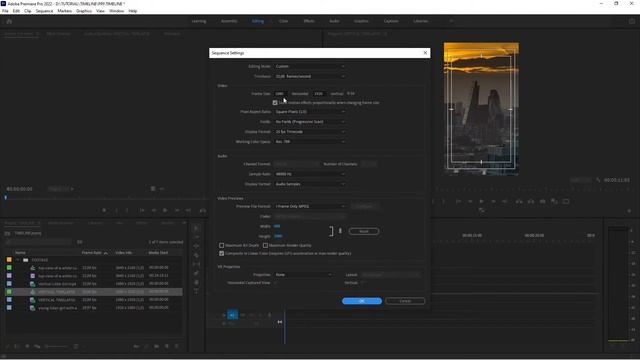Enable Maximum Bit Depth checkbox

(x=222, y=245)
